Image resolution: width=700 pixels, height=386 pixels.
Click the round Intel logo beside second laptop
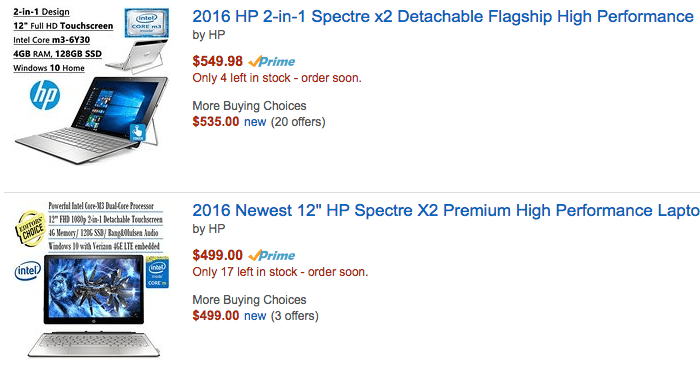(28, 271)
